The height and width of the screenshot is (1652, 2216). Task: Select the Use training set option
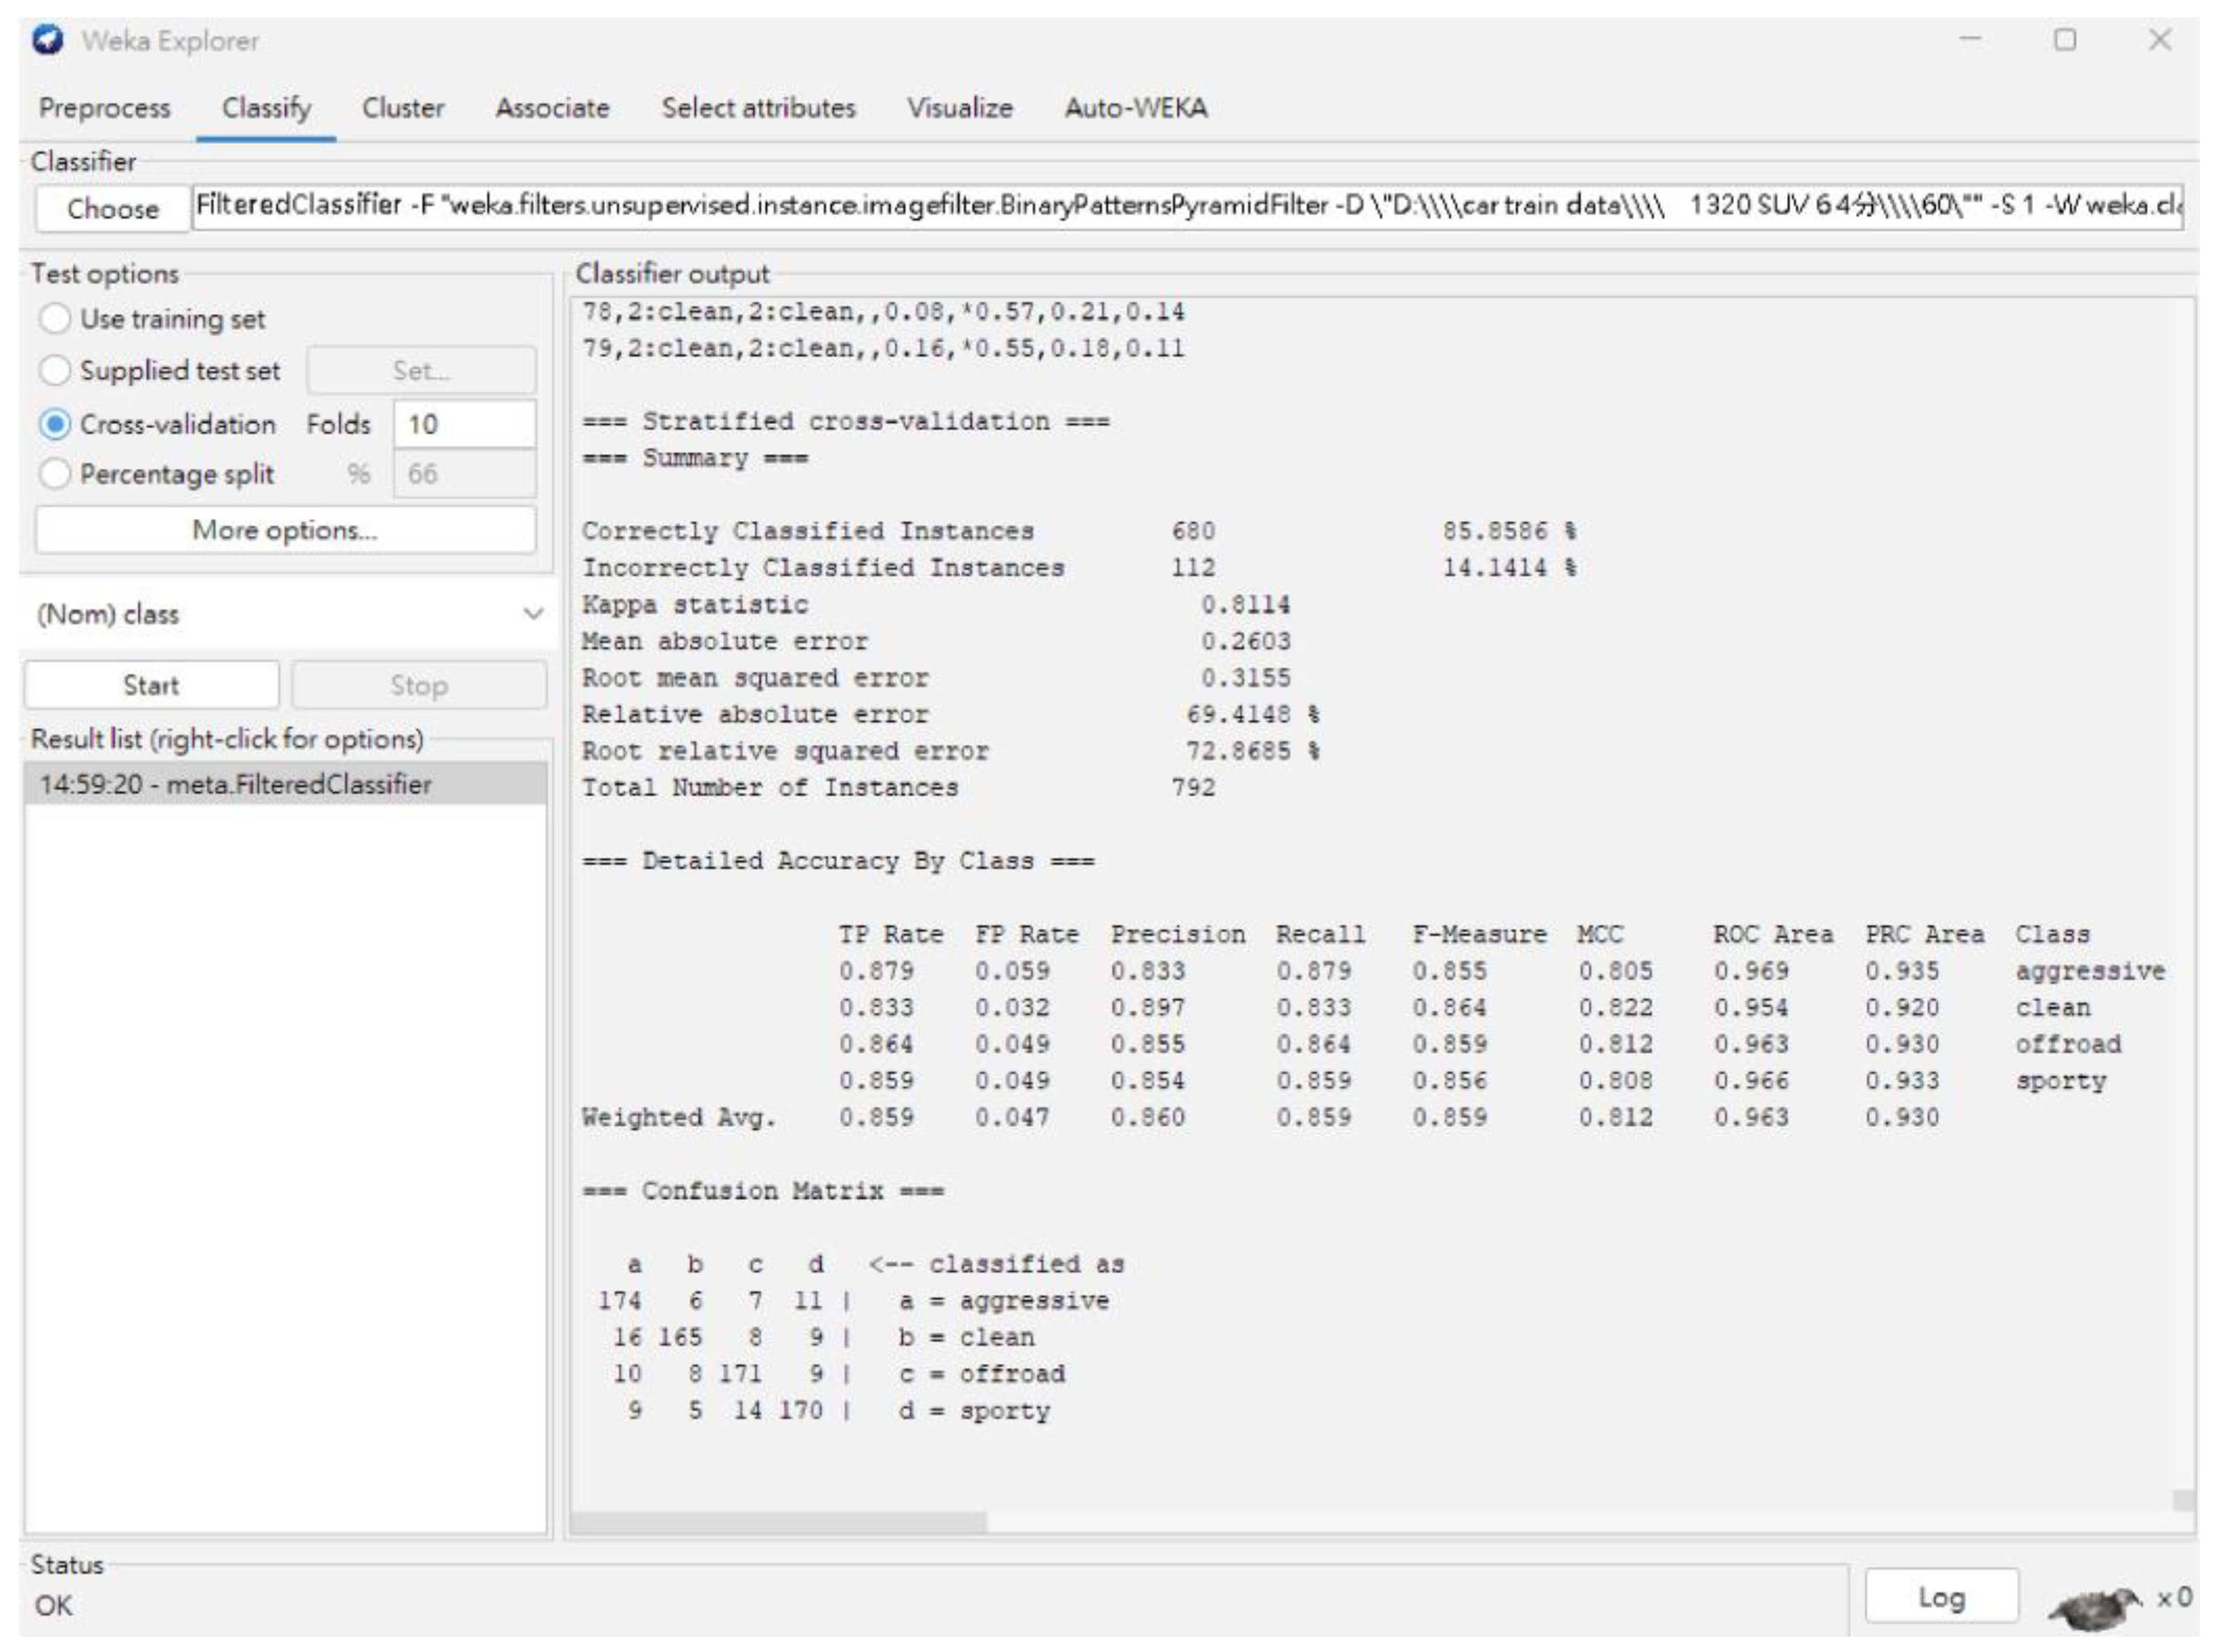pos(55,319)
